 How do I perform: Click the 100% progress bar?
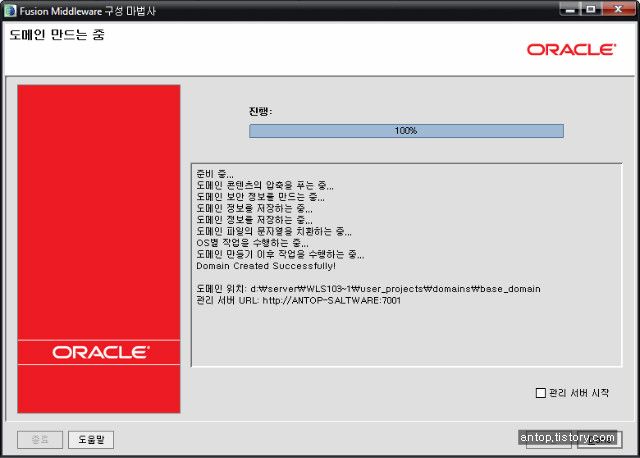click(406, 131)
